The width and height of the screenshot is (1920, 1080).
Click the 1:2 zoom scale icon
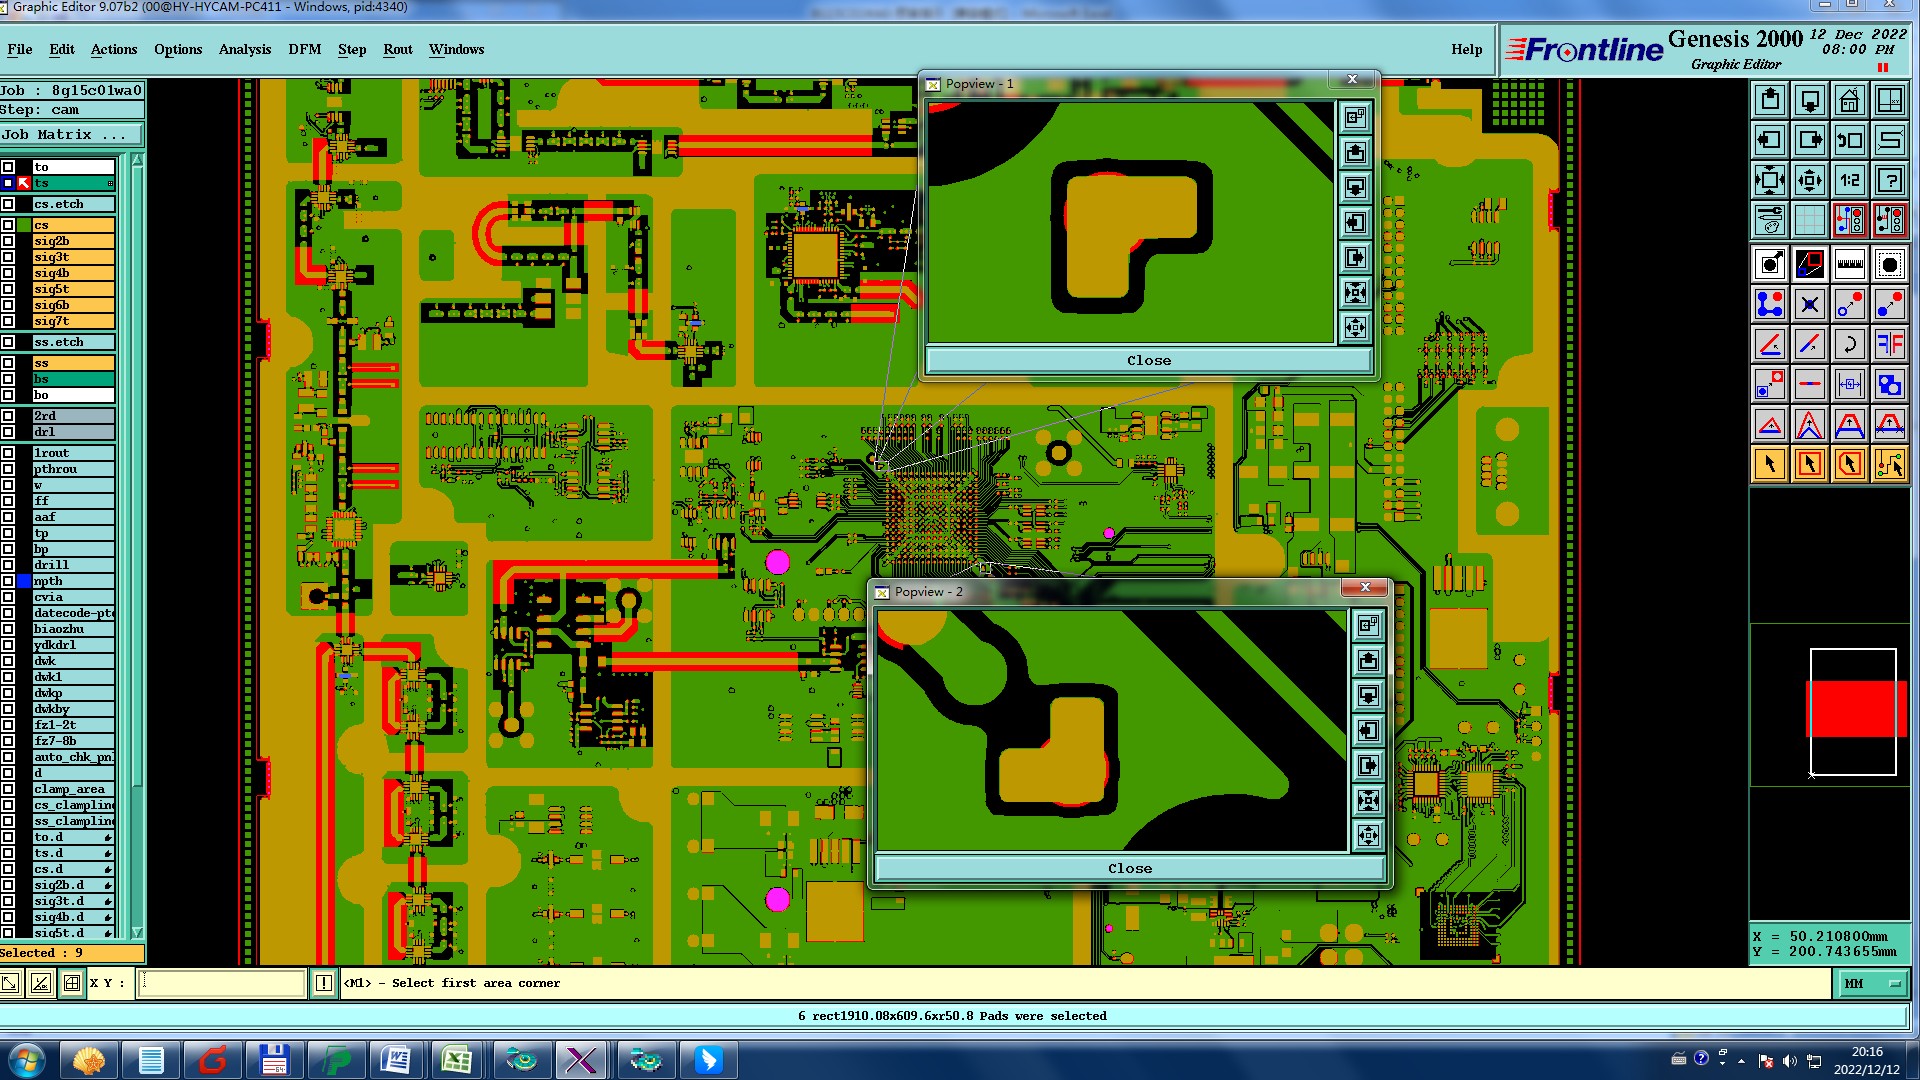[x=1849, y=181]
